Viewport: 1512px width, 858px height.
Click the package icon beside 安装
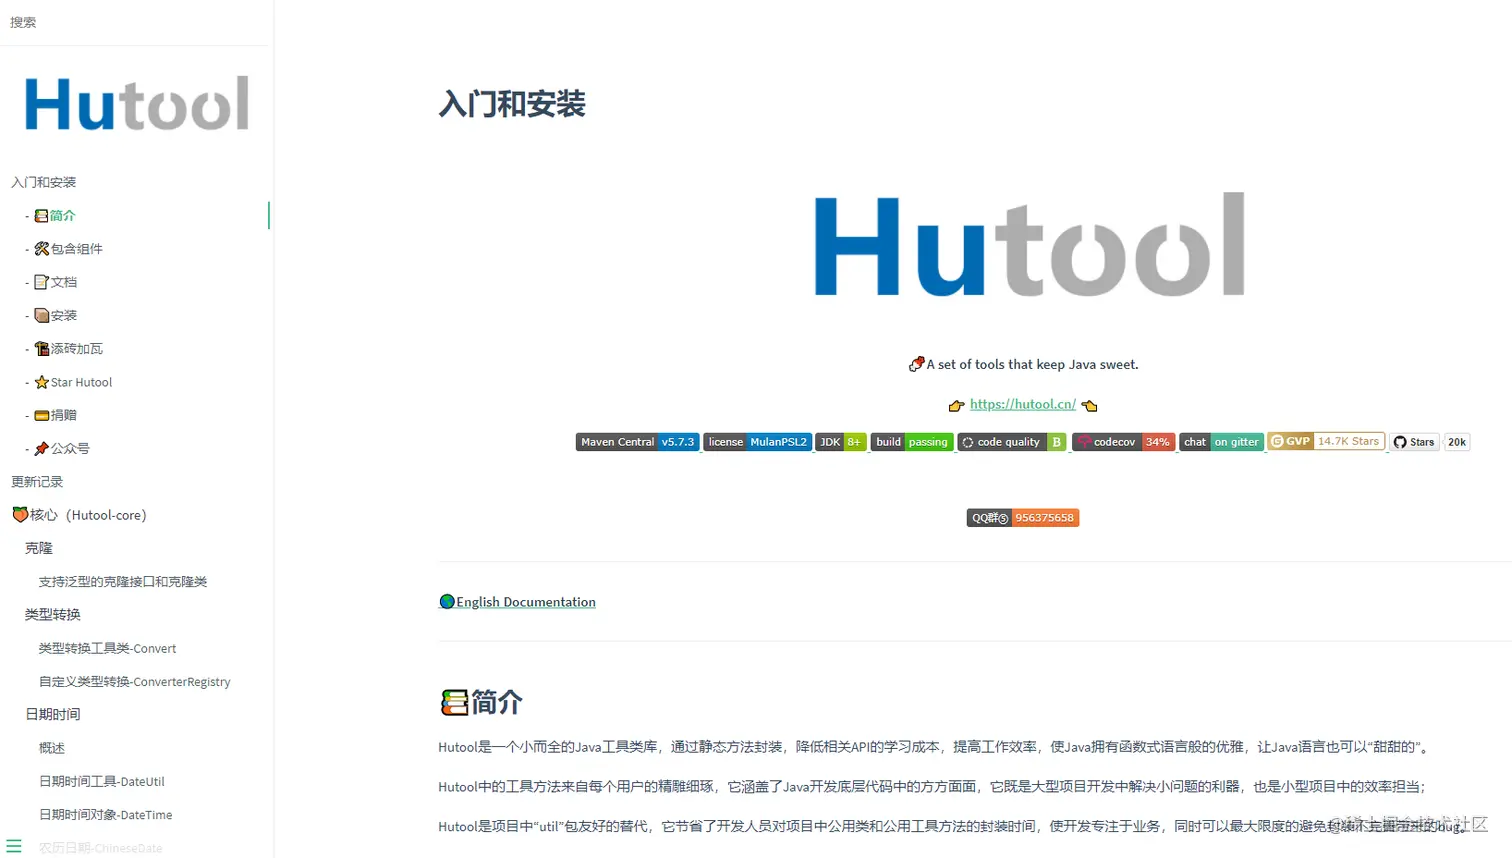[41, 315]
